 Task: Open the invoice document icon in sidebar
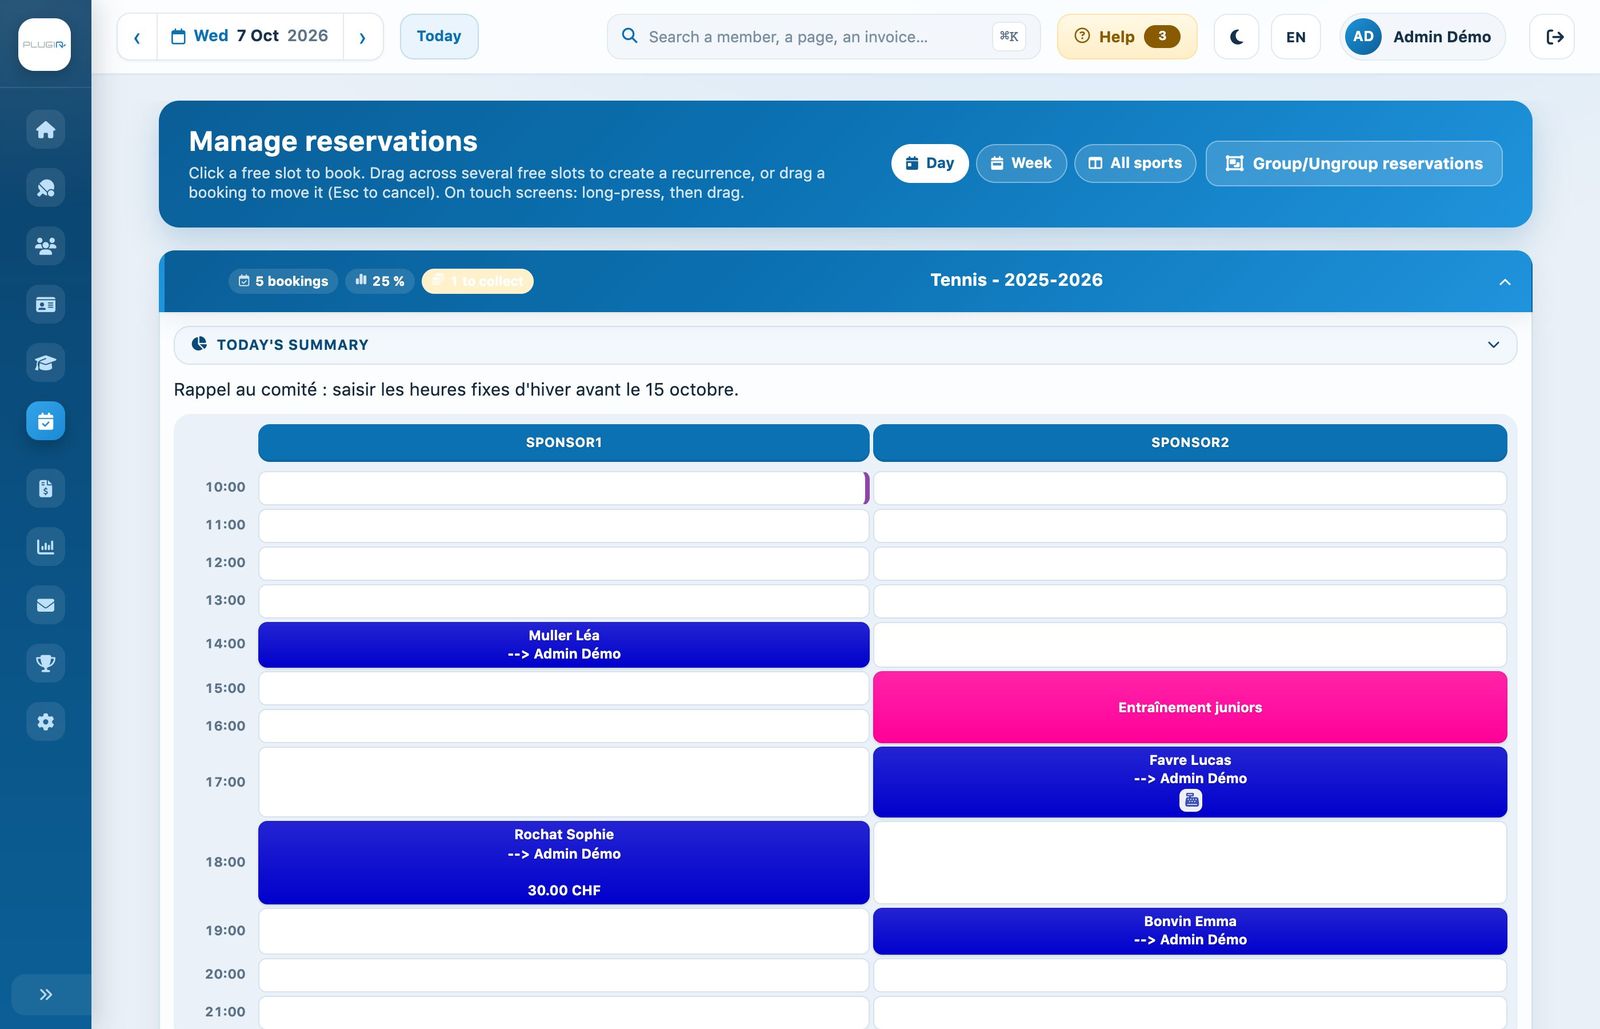pos(45,488)
